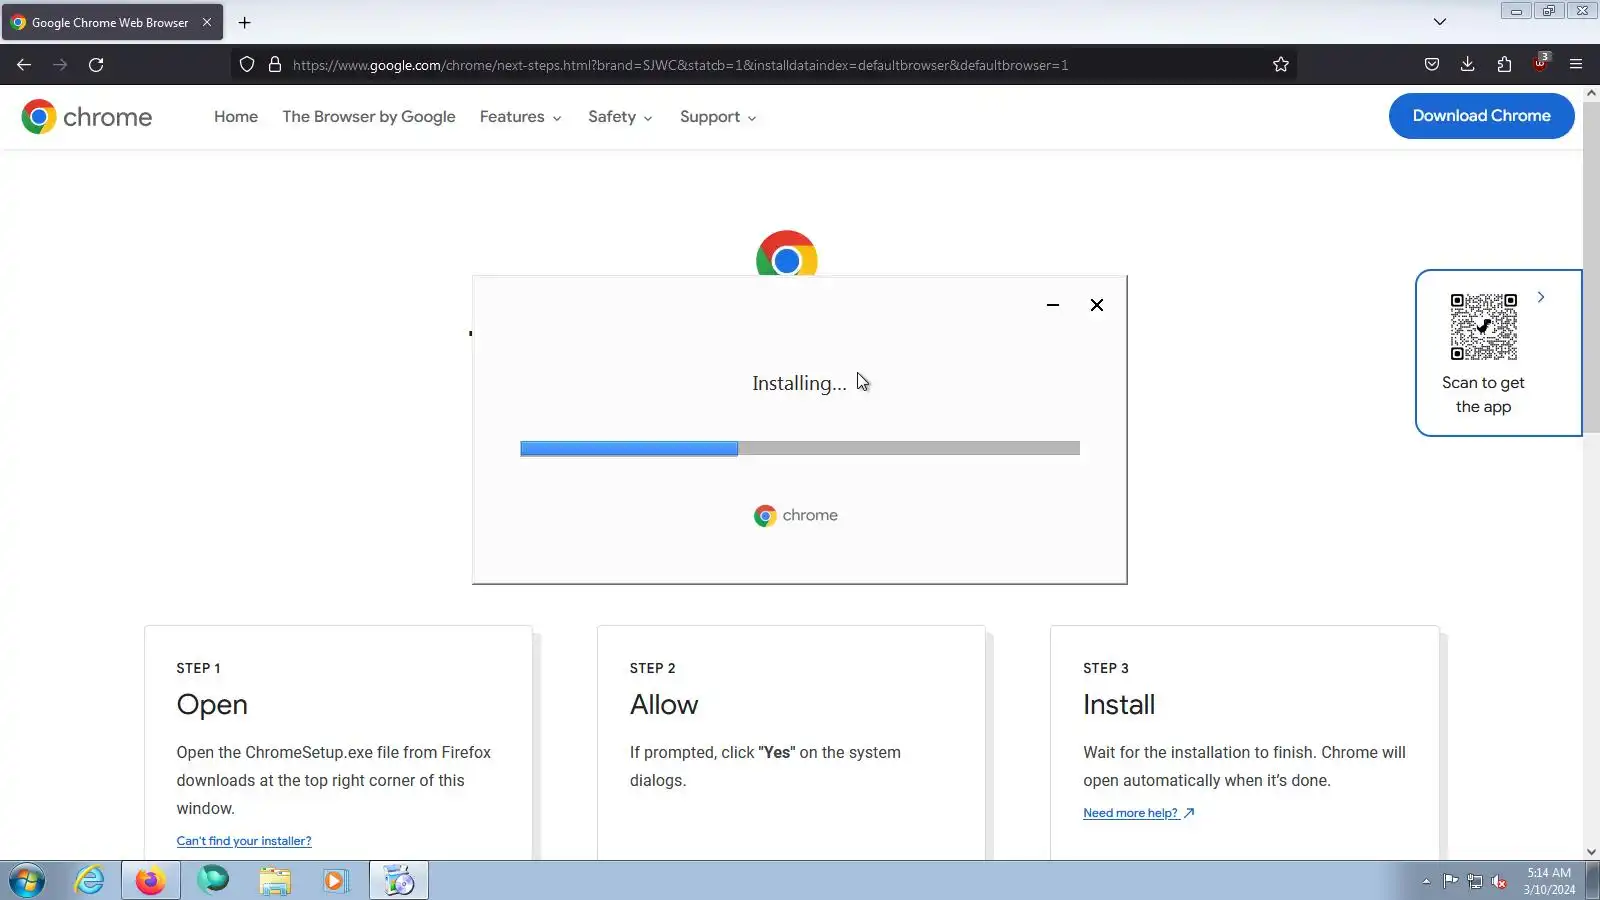The width and height of the screenshot is (1600, 900).
Task: Click the Show desktop button at taskbar end
Action: click(x=1592, y=881)
